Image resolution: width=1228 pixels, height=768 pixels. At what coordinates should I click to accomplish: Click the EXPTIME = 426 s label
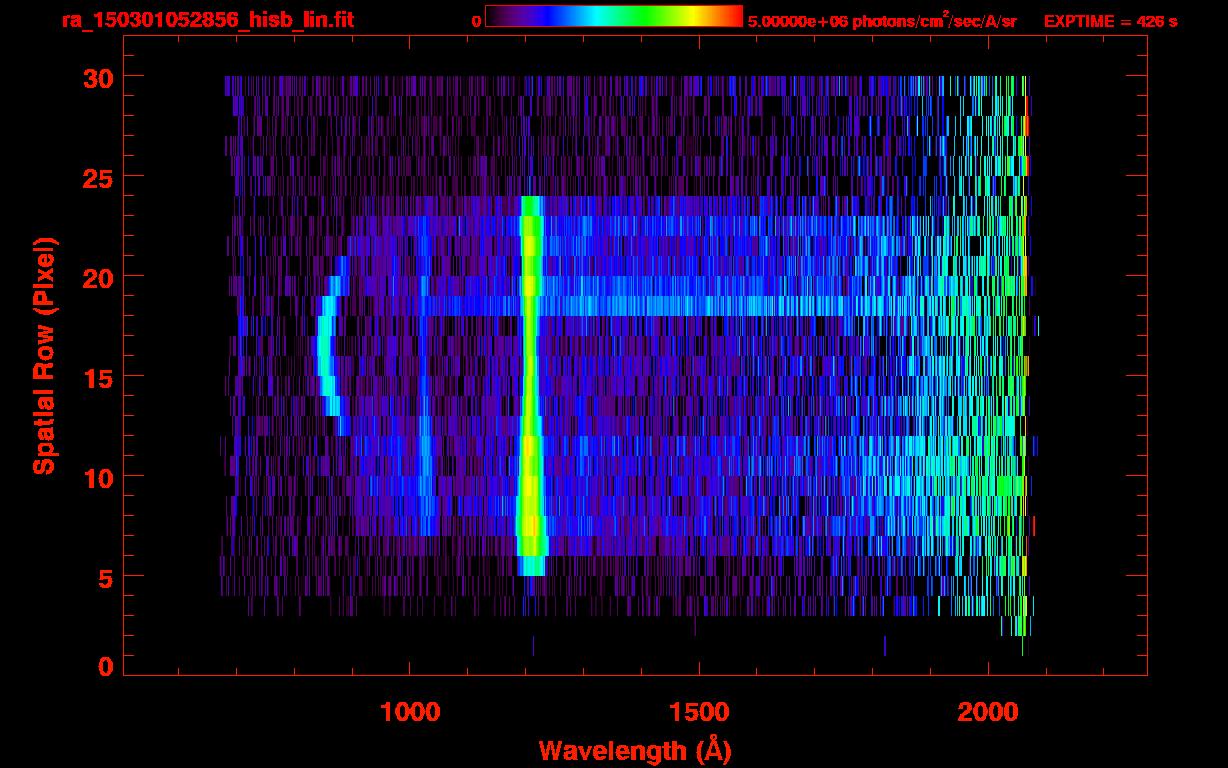click(1110, 20)
